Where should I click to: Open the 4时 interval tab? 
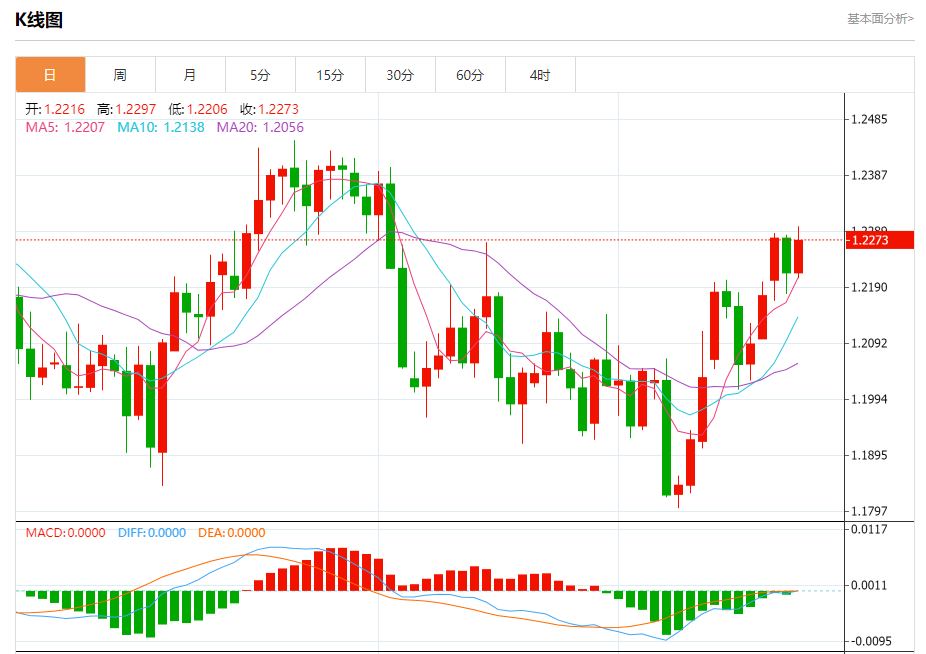coord(540,75)
